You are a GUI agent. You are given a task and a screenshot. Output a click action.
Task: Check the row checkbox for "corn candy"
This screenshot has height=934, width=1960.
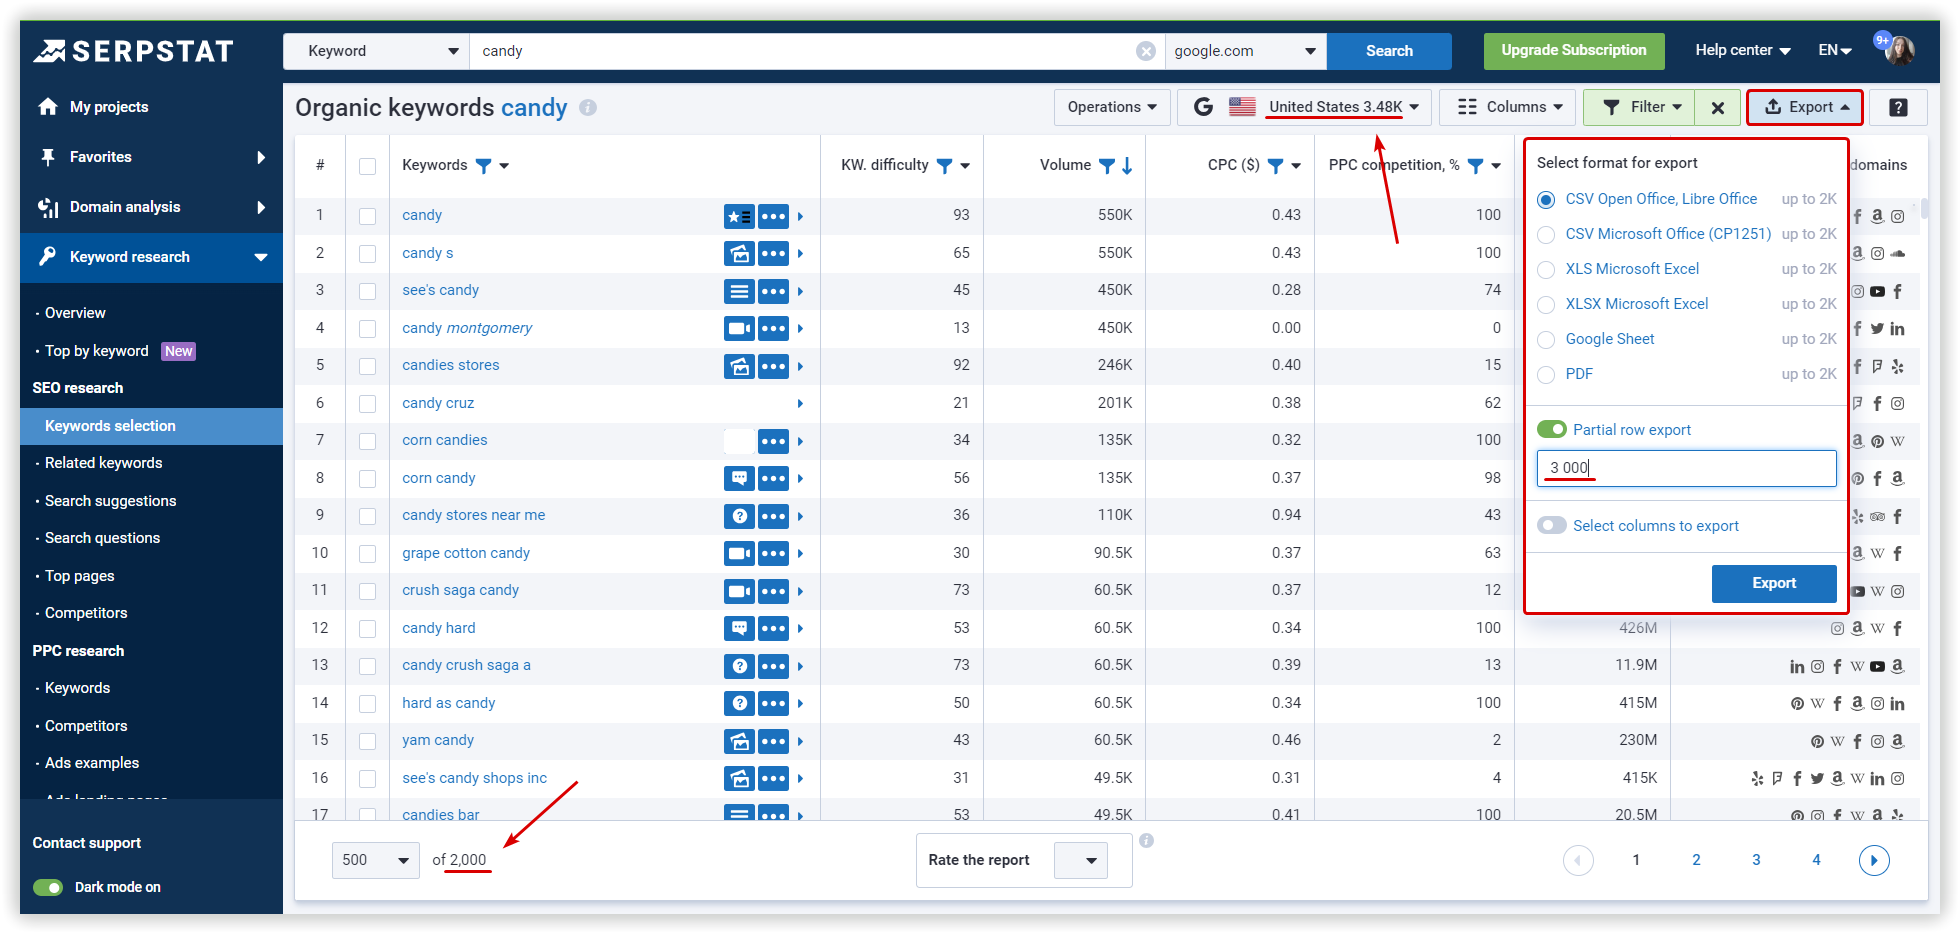coord(367,478)
